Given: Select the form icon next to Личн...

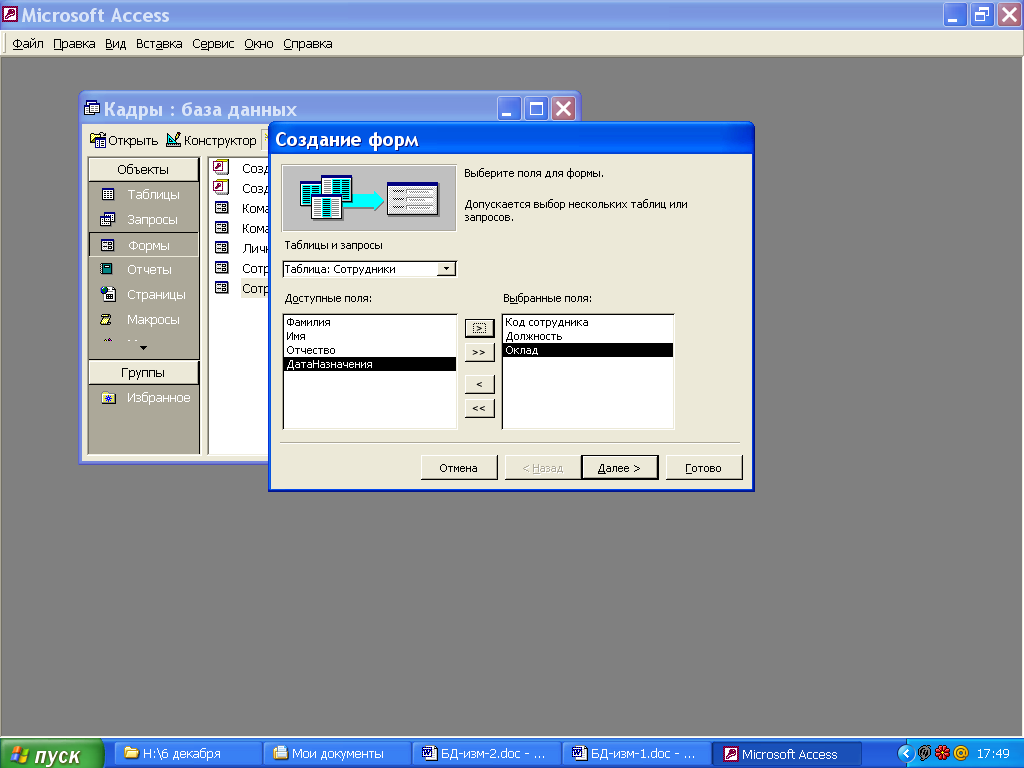Looking at the screenshot, I should point(222,248).
